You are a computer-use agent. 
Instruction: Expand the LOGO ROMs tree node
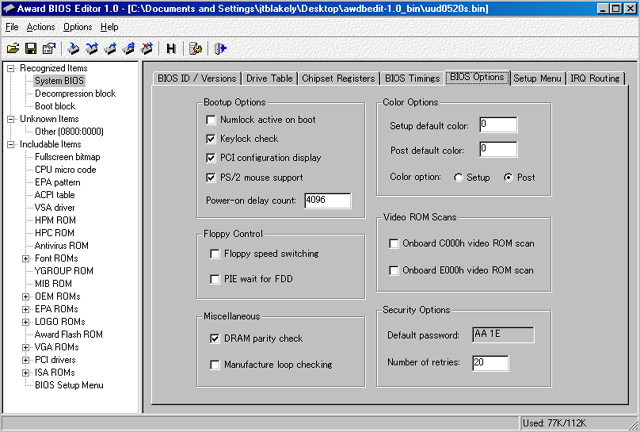[25, 321]
